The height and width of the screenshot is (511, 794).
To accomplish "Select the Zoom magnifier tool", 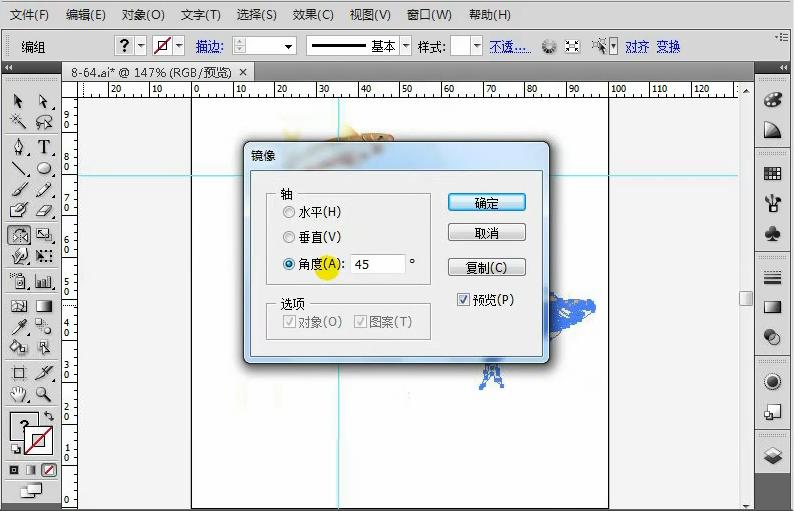I will pyautogui.click(x=44, y=394).
